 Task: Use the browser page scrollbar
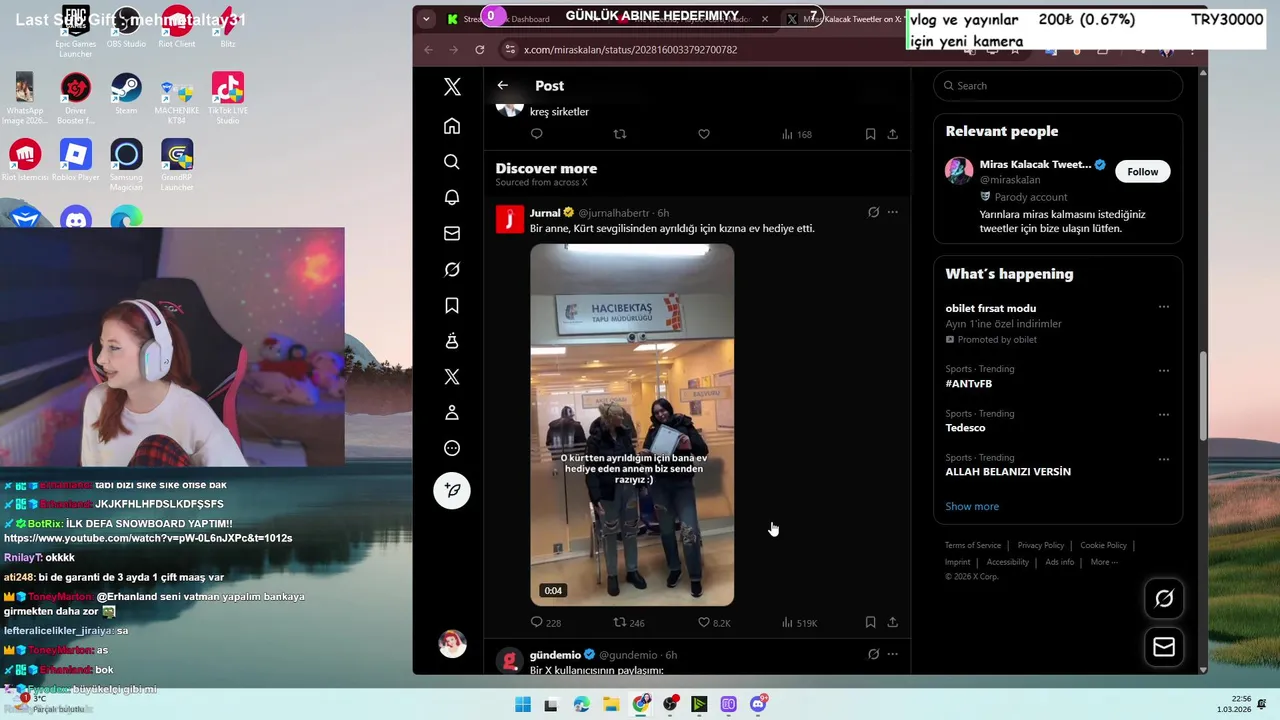(x=1203, y=395)
